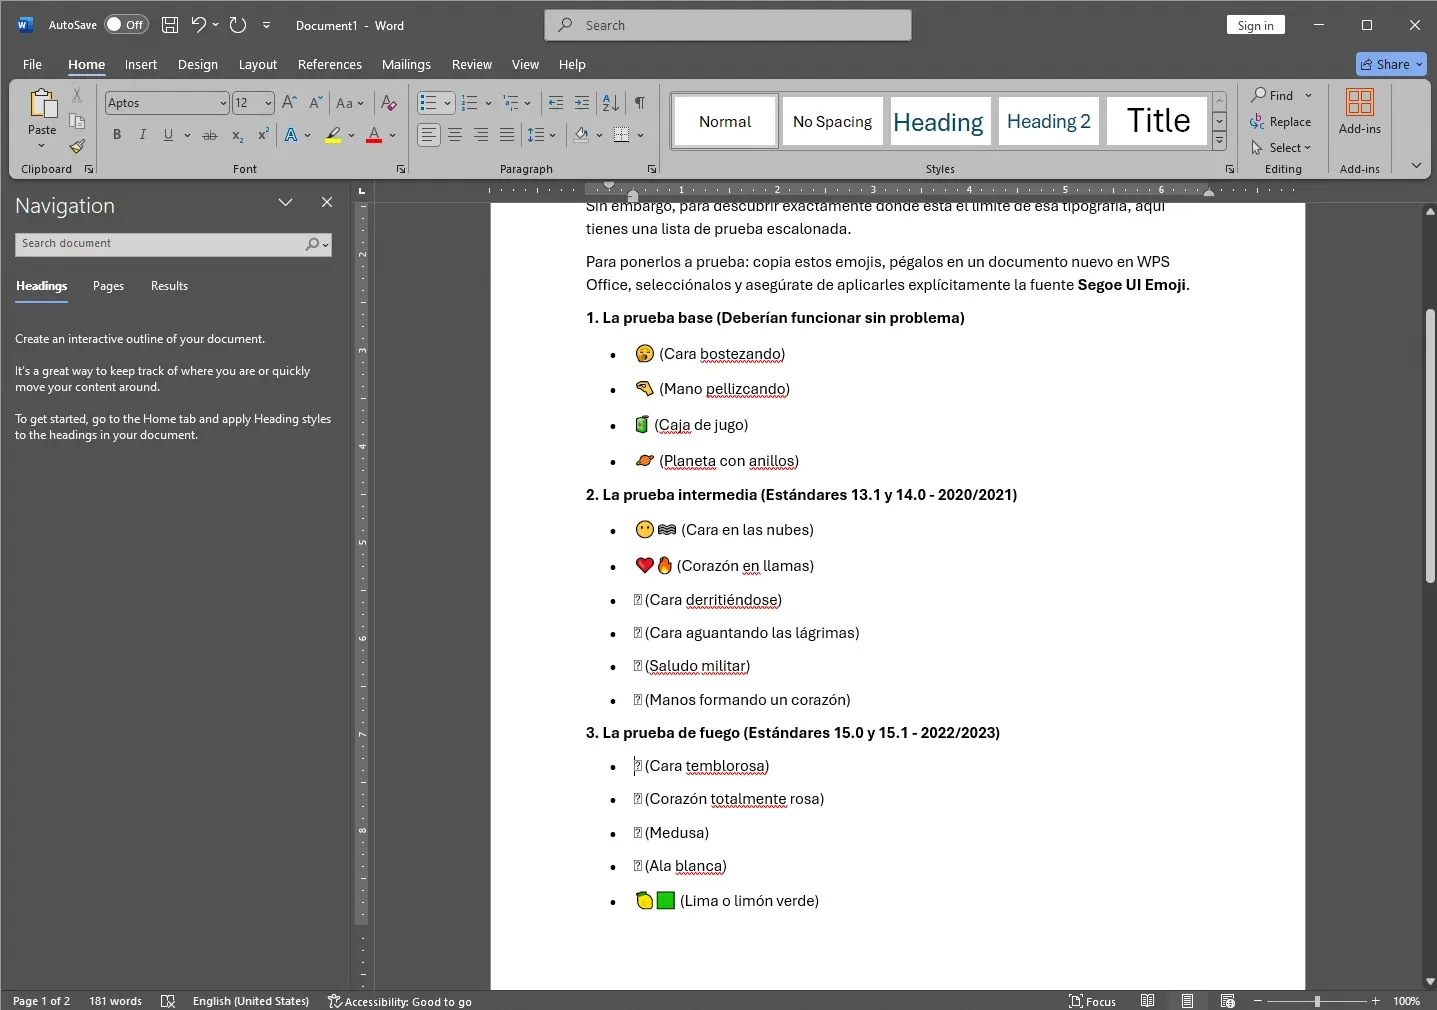
Task: Center align the paragraph
Action: (x=455, y=135)
